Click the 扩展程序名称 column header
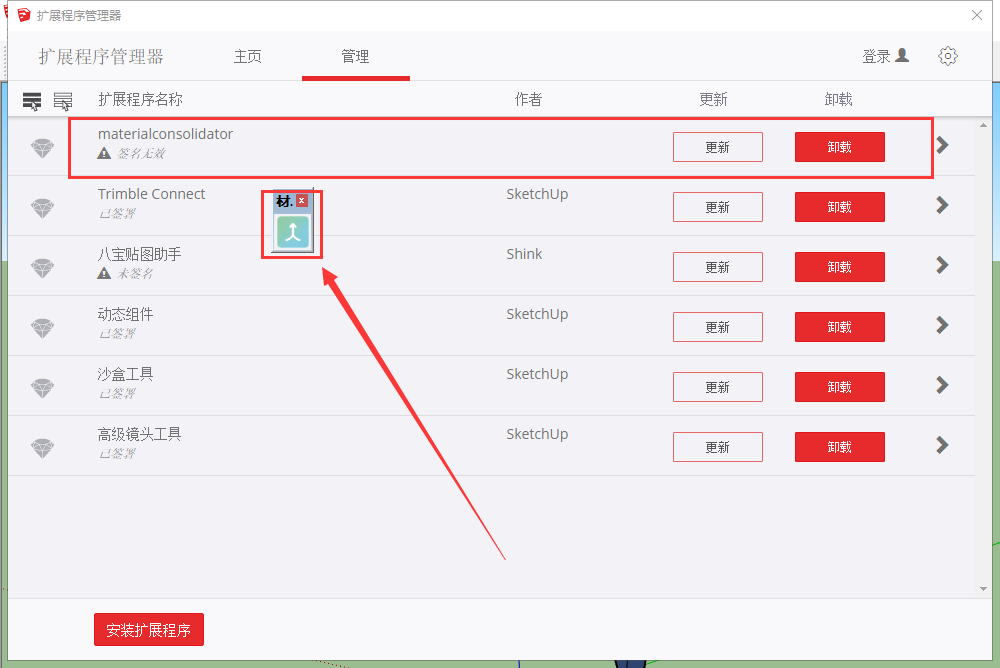1000x668 pixels. click(x=140, y=100)
